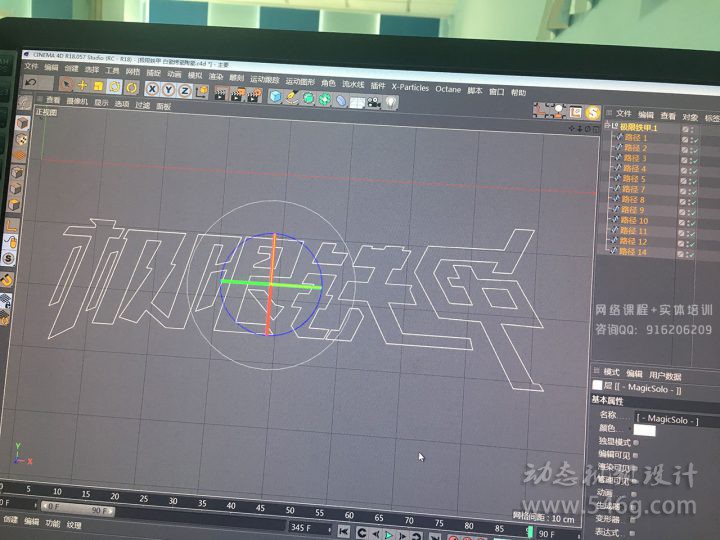Toggle green checkmark of 路径 12
The width and height of the screenshot is (720, 540).
693,244
